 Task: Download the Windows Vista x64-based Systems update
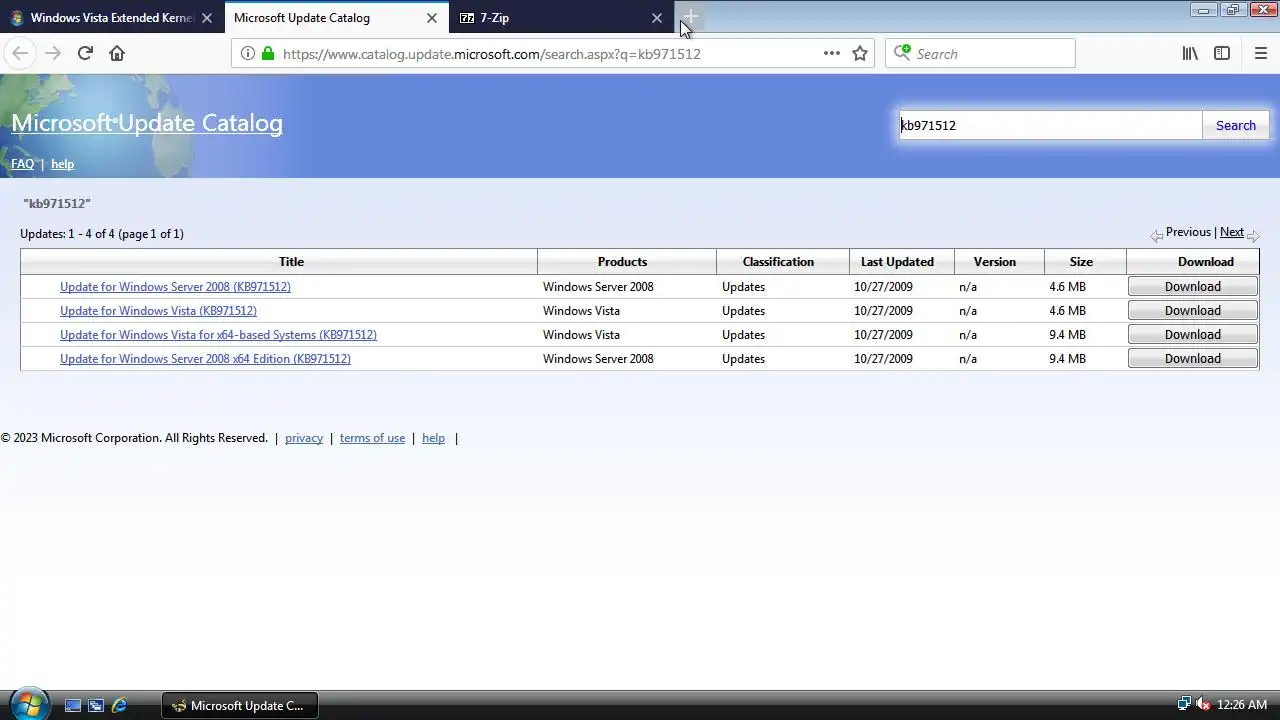point(1192,335)
